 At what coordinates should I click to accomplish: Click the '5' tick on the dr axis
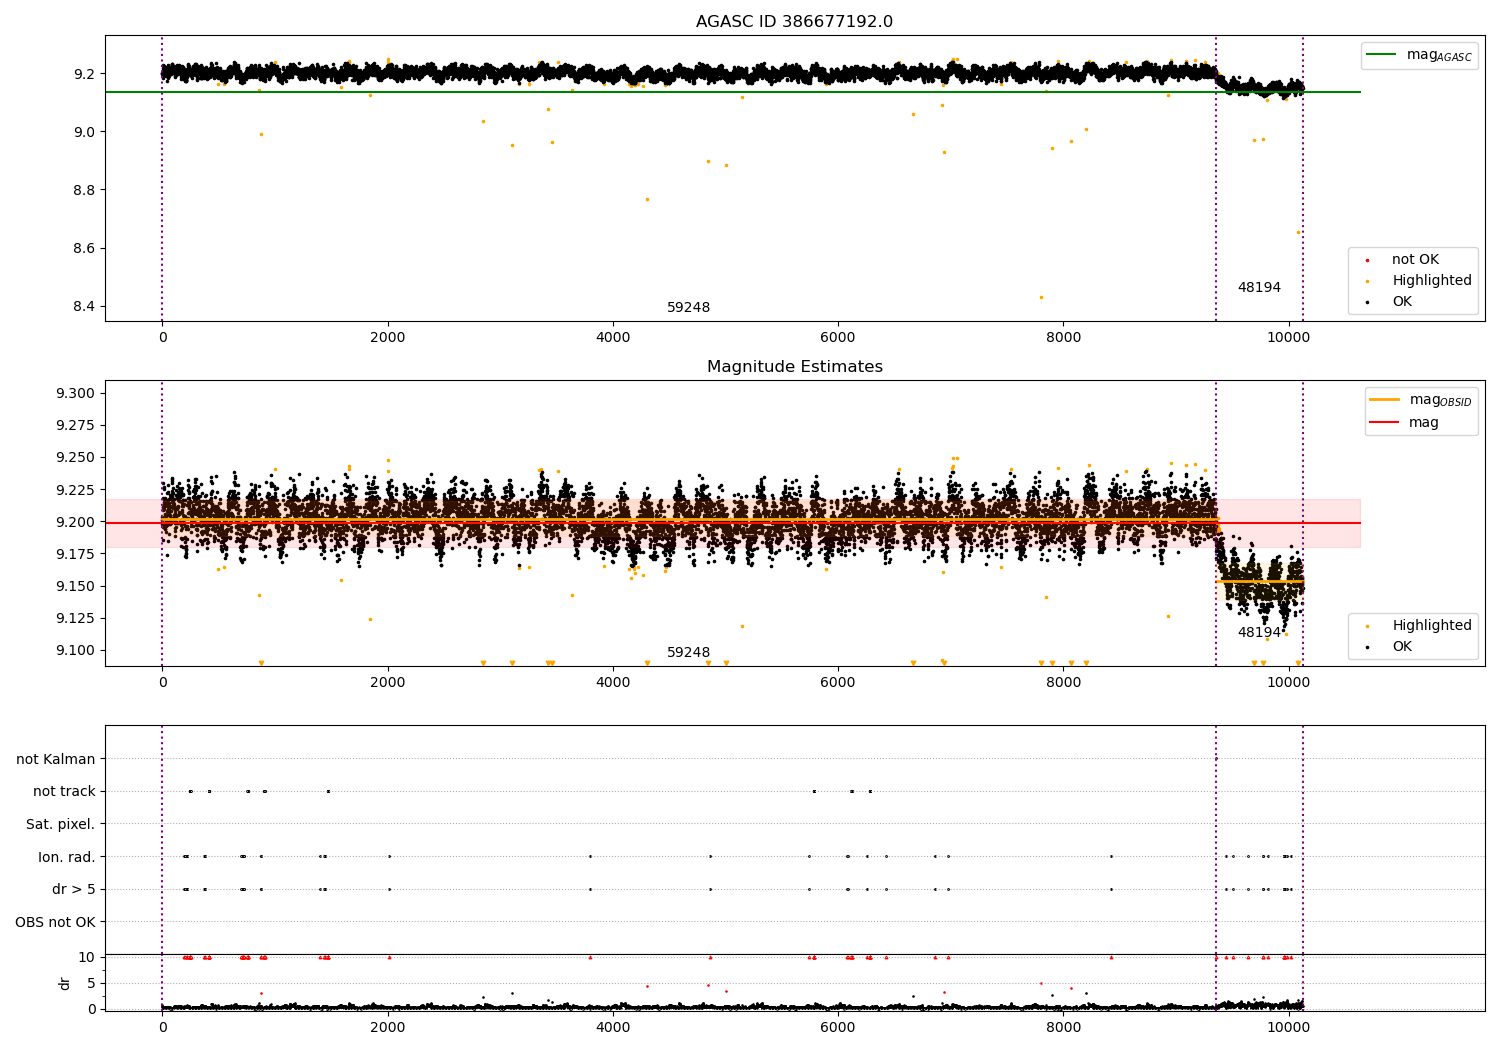pyautogui.click(x=91, y=984)
